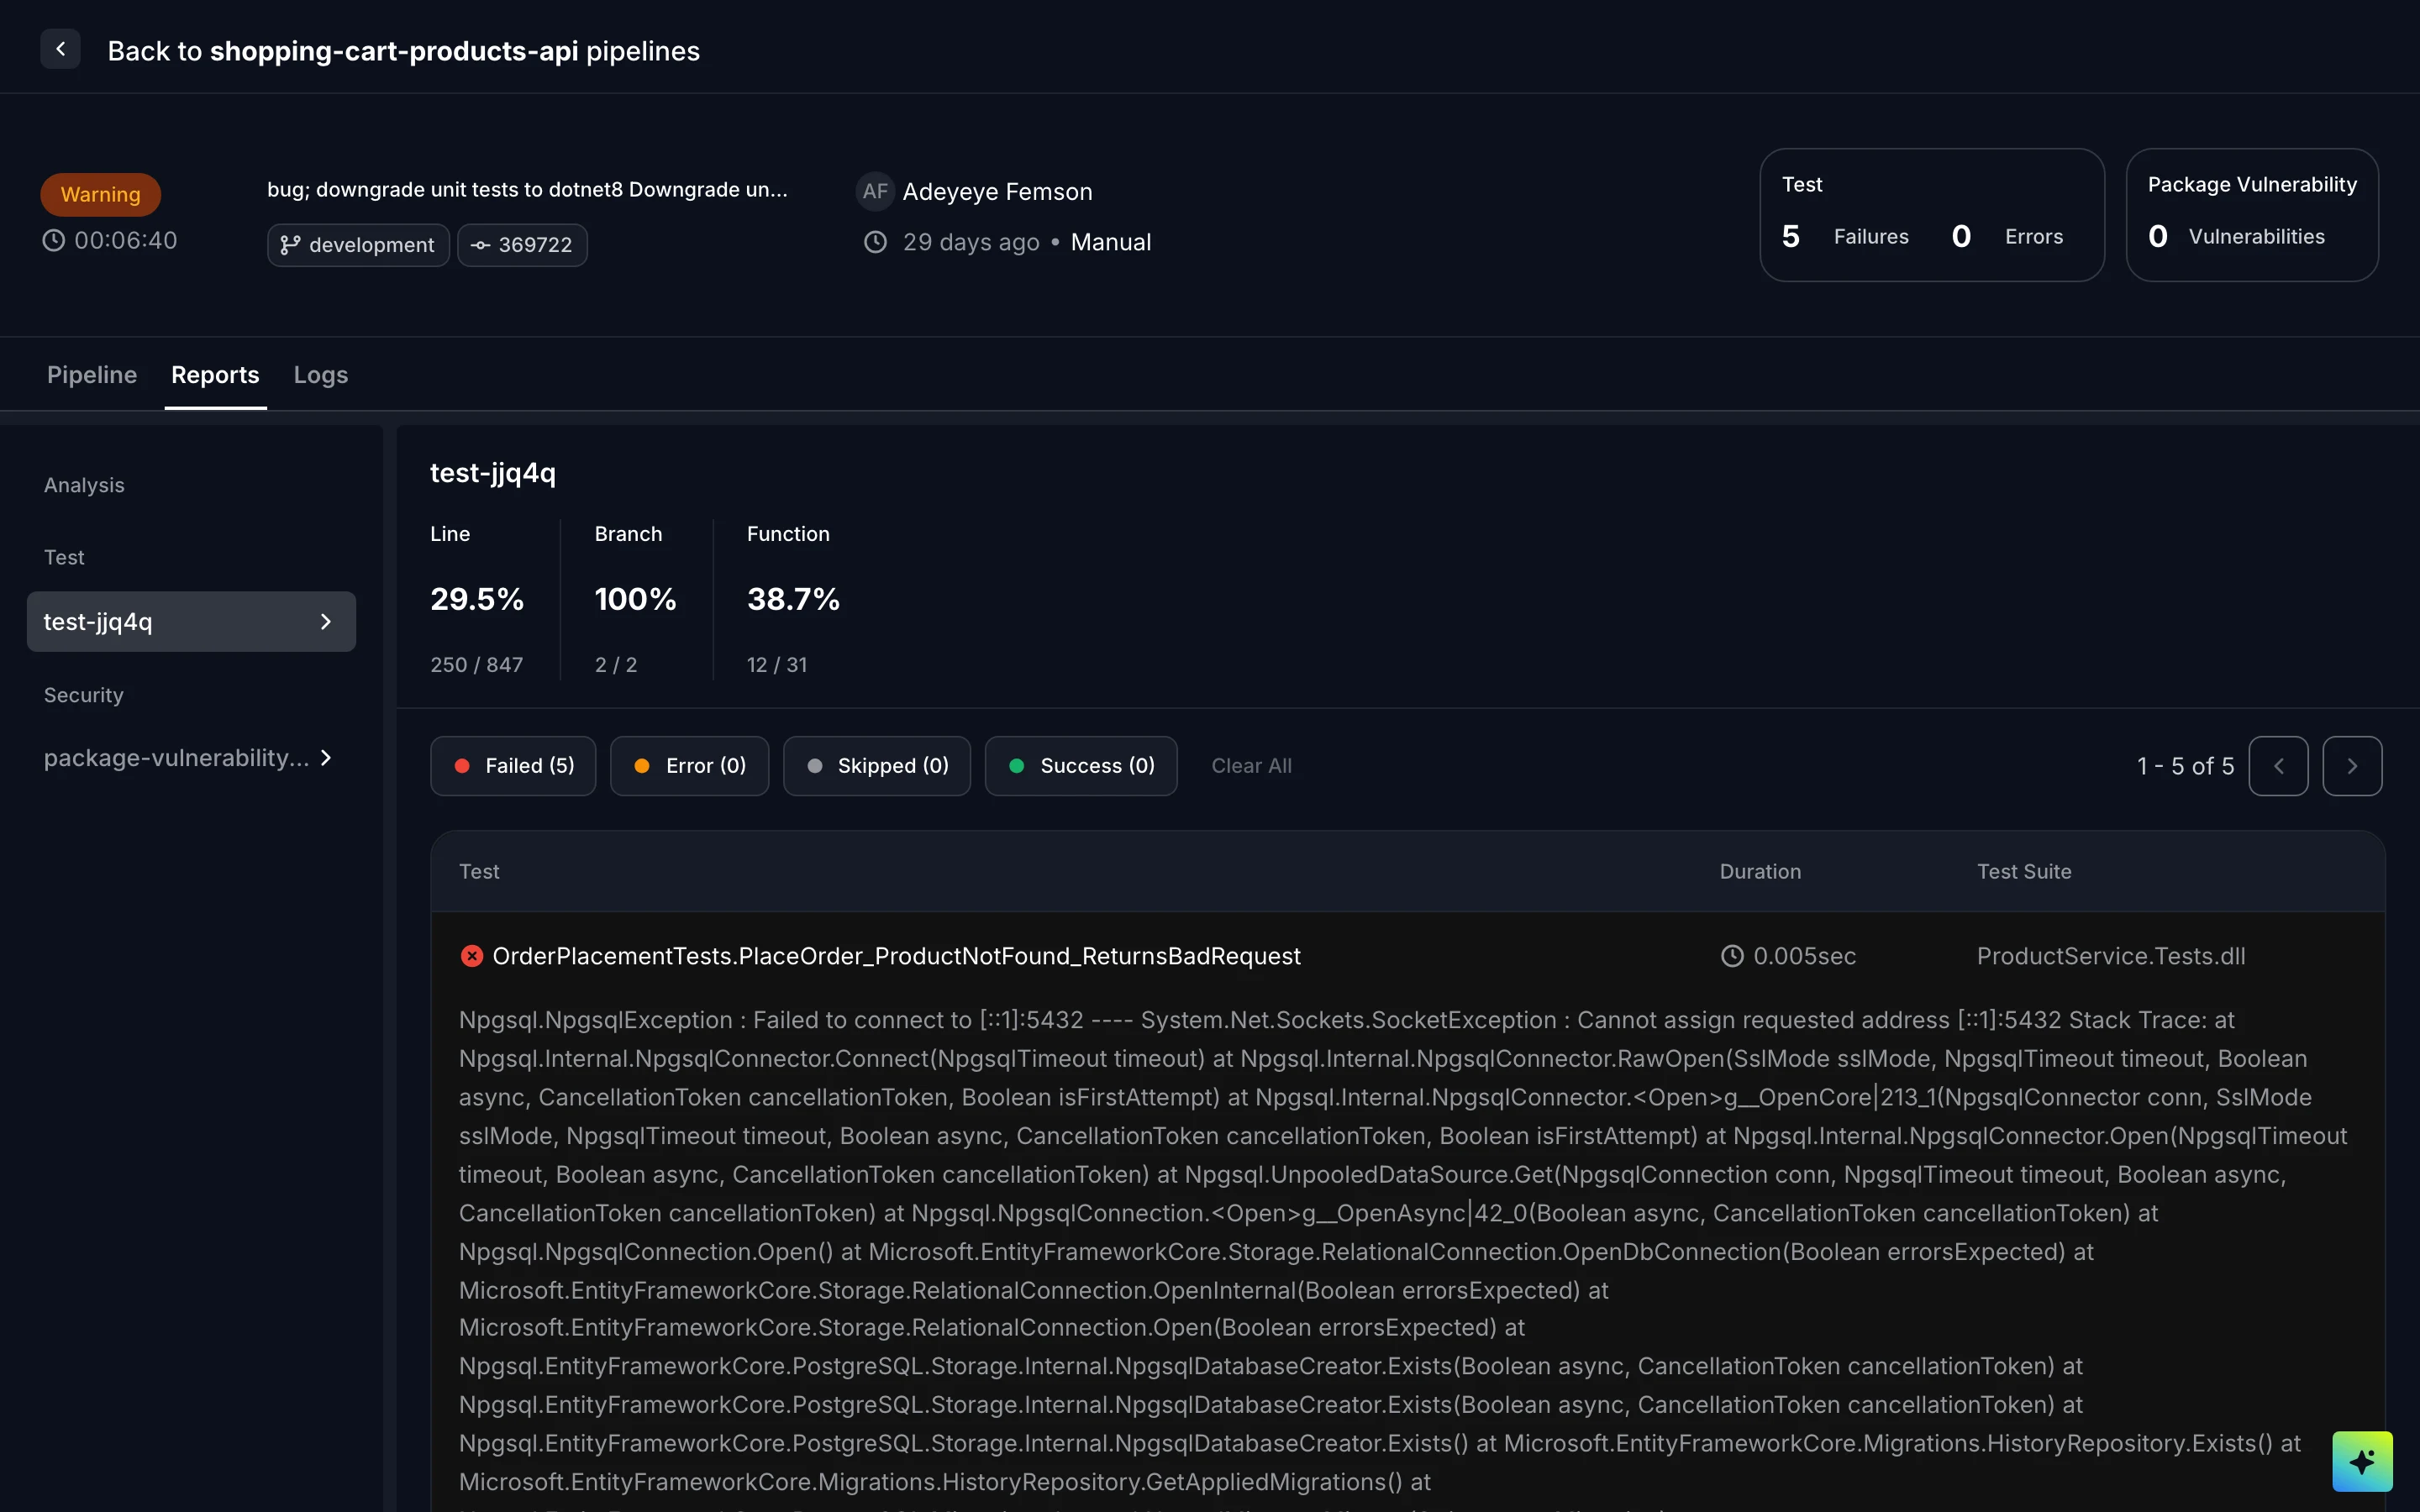
Task: Click author name Adeyeye Femson
Action: [997, 191]
